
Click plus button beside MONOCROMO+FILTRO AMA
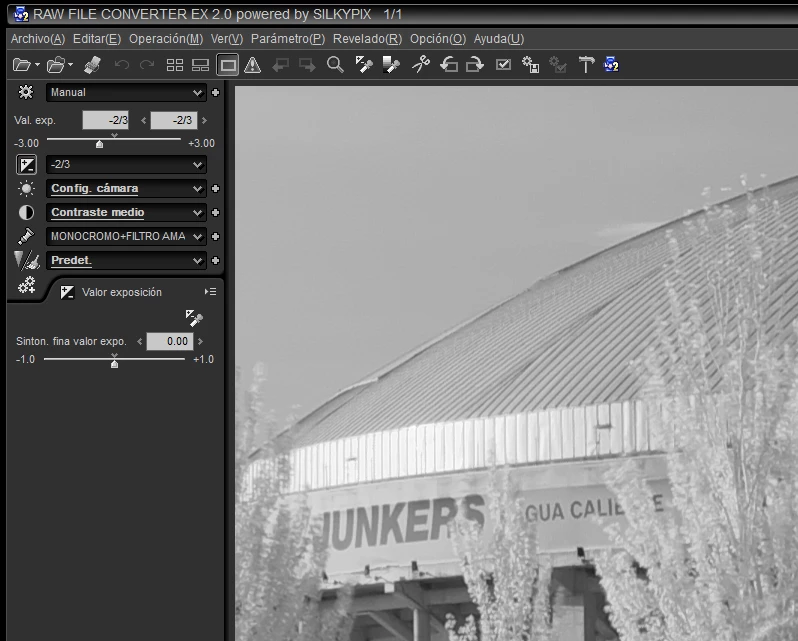[x=215, y=237]
